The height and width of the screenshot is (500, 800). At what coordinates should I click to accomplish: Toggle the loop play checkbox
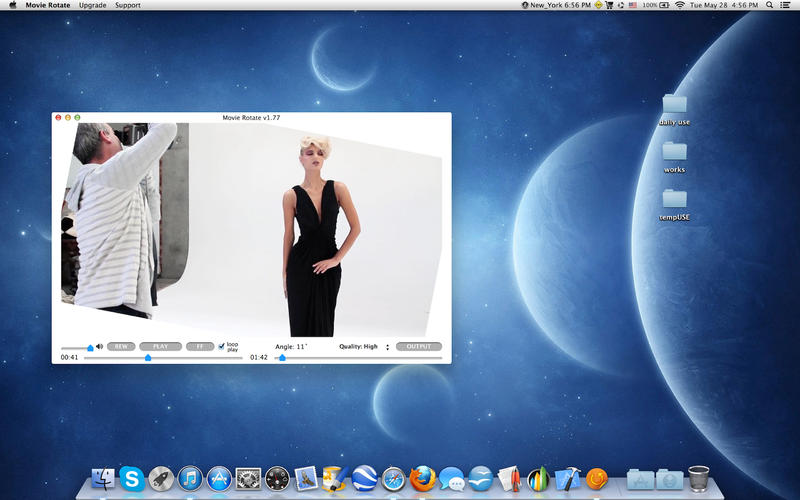[x=221, y=346]
